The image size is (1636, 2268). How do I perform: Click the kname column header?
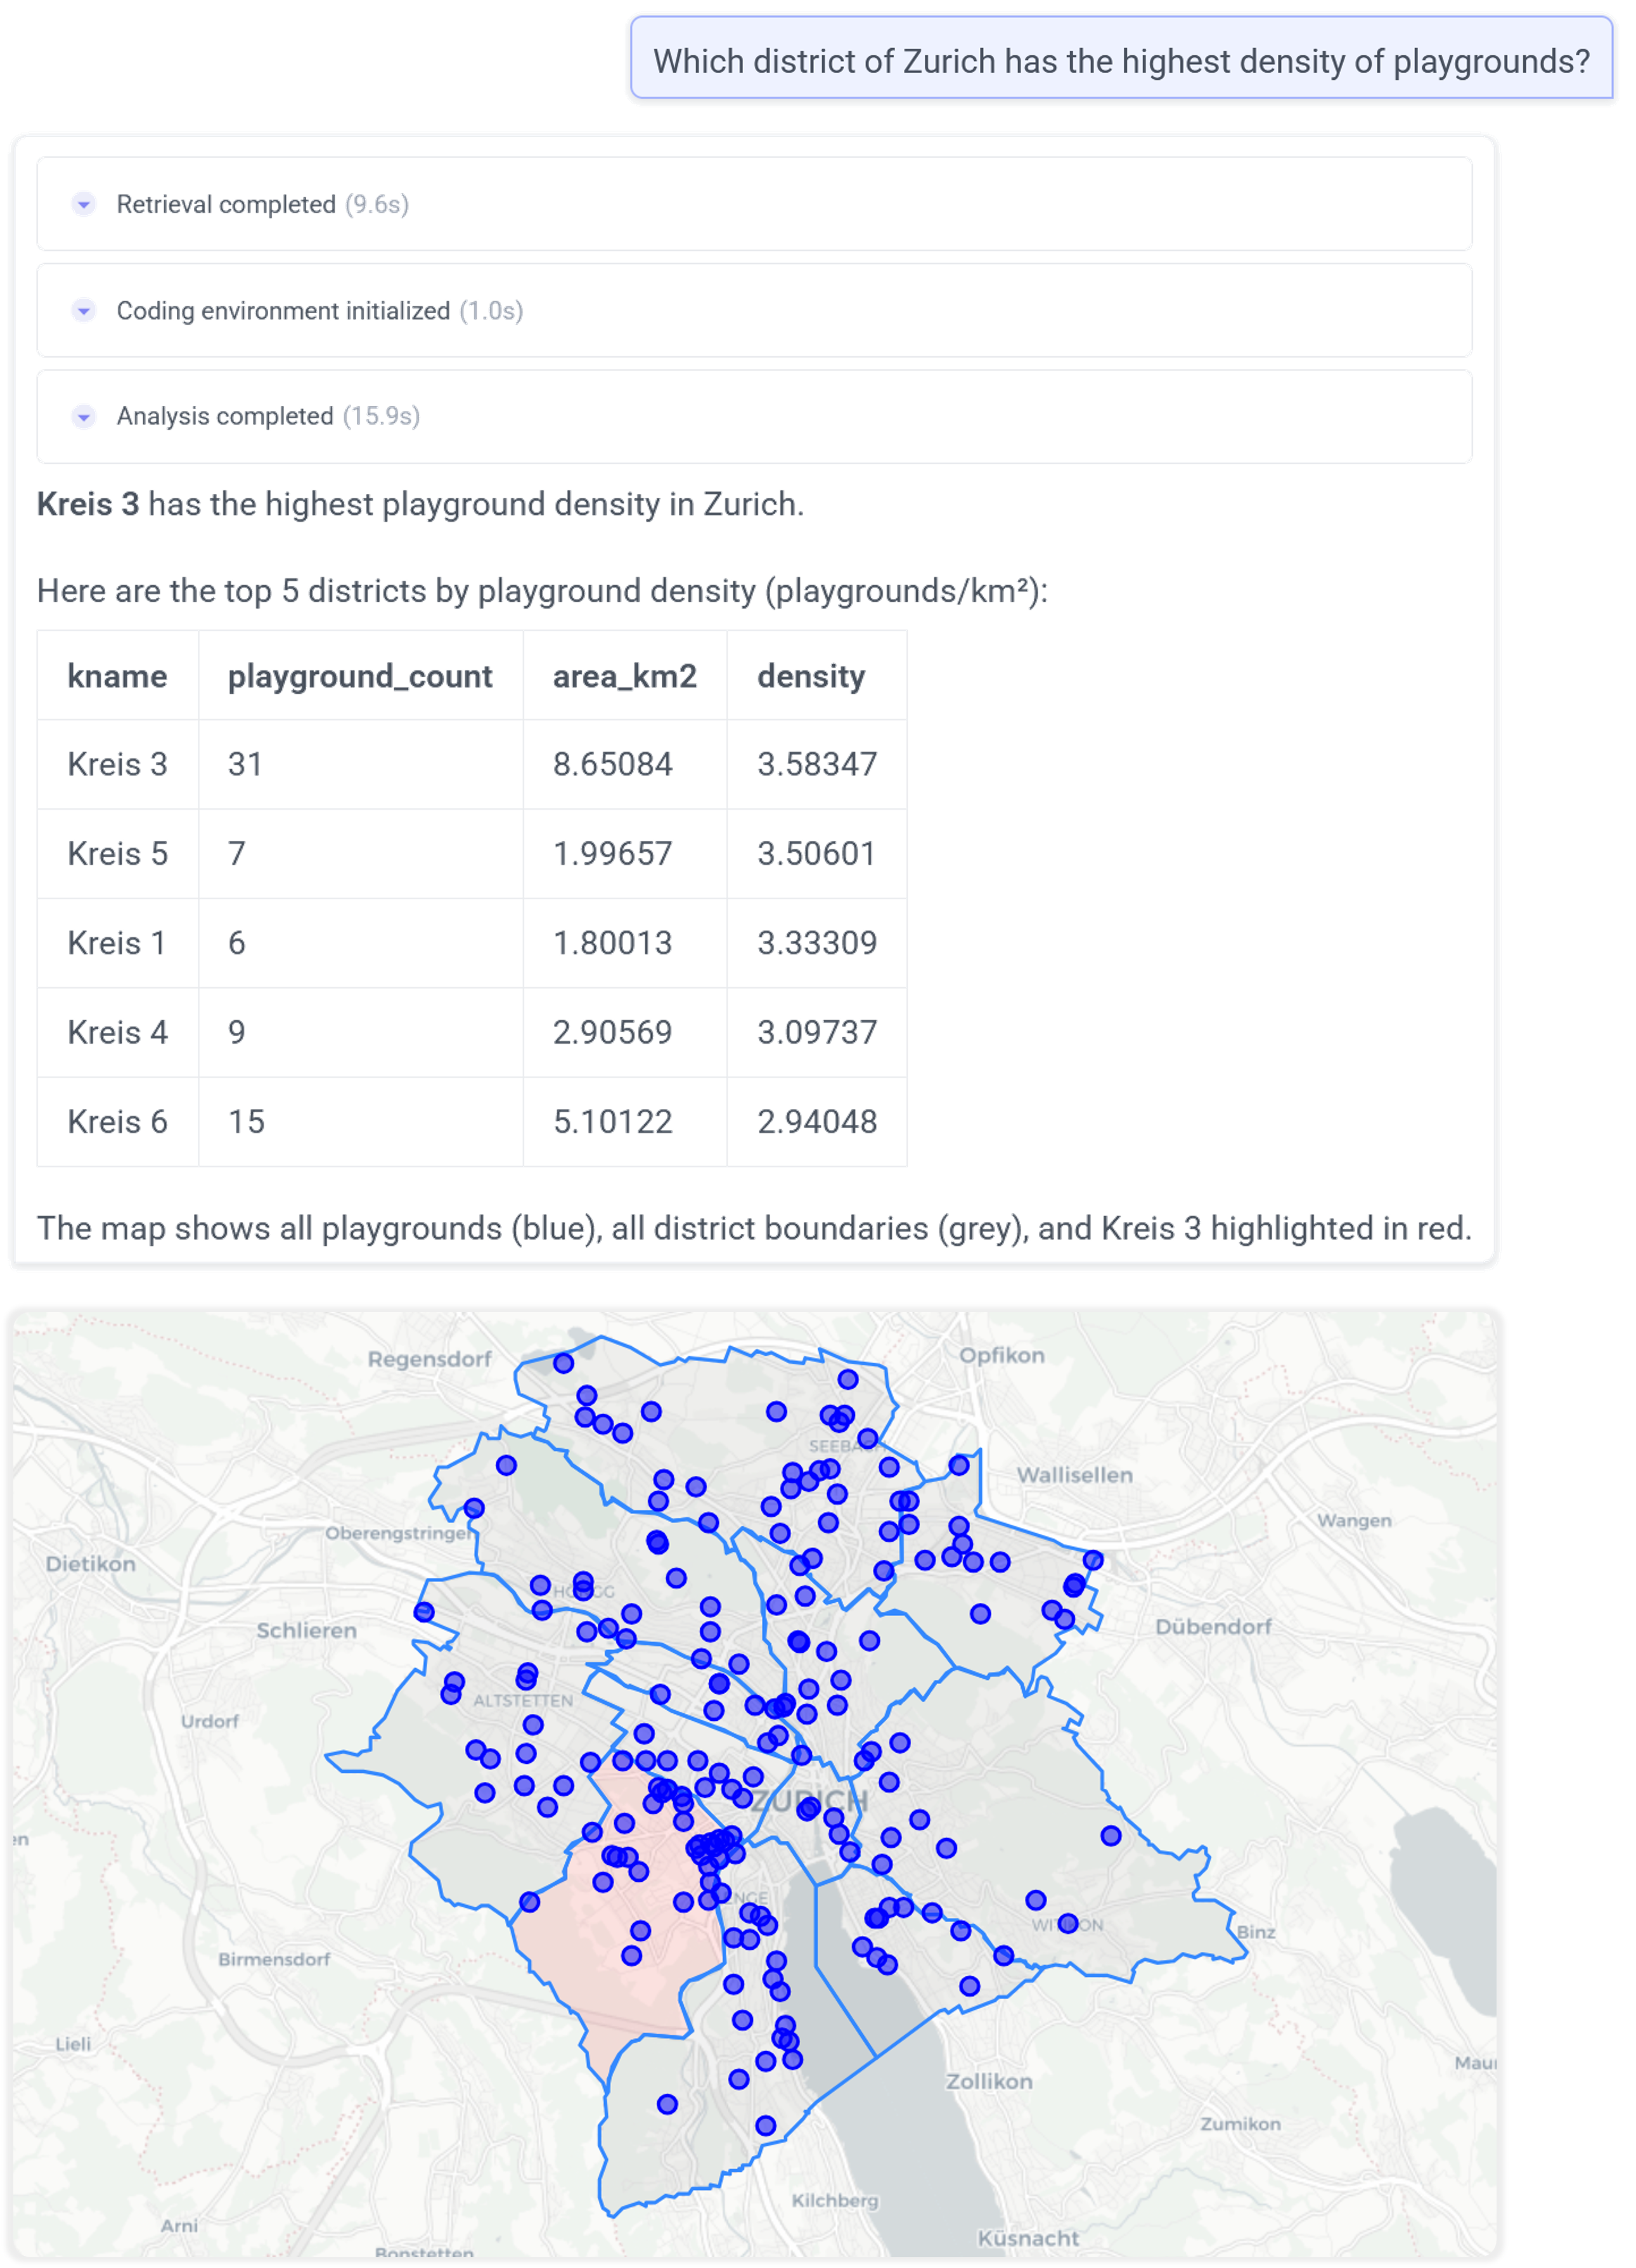tap(117, 676)
